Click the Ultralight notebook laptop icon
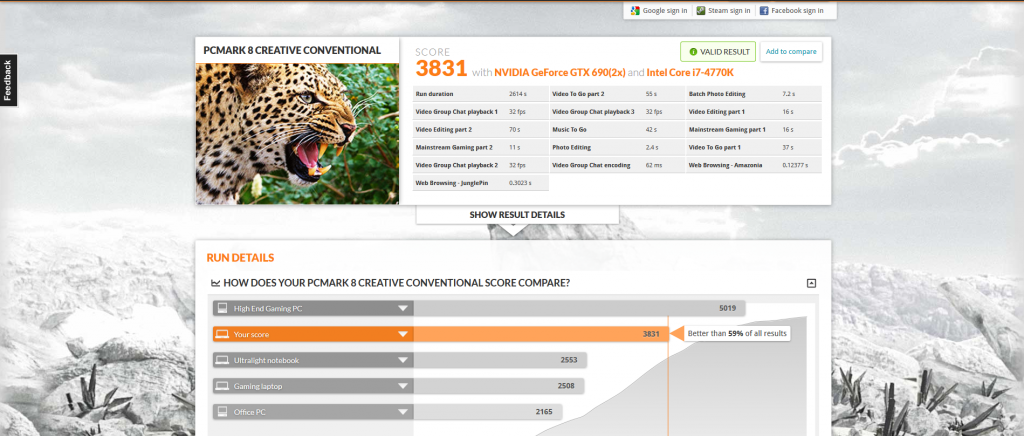The image size is (1024, 436). (x=221, y=360)
